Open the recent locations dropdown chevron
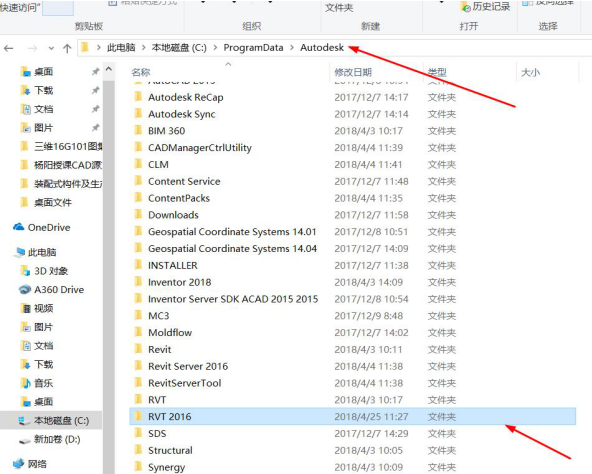 point(51,48)
